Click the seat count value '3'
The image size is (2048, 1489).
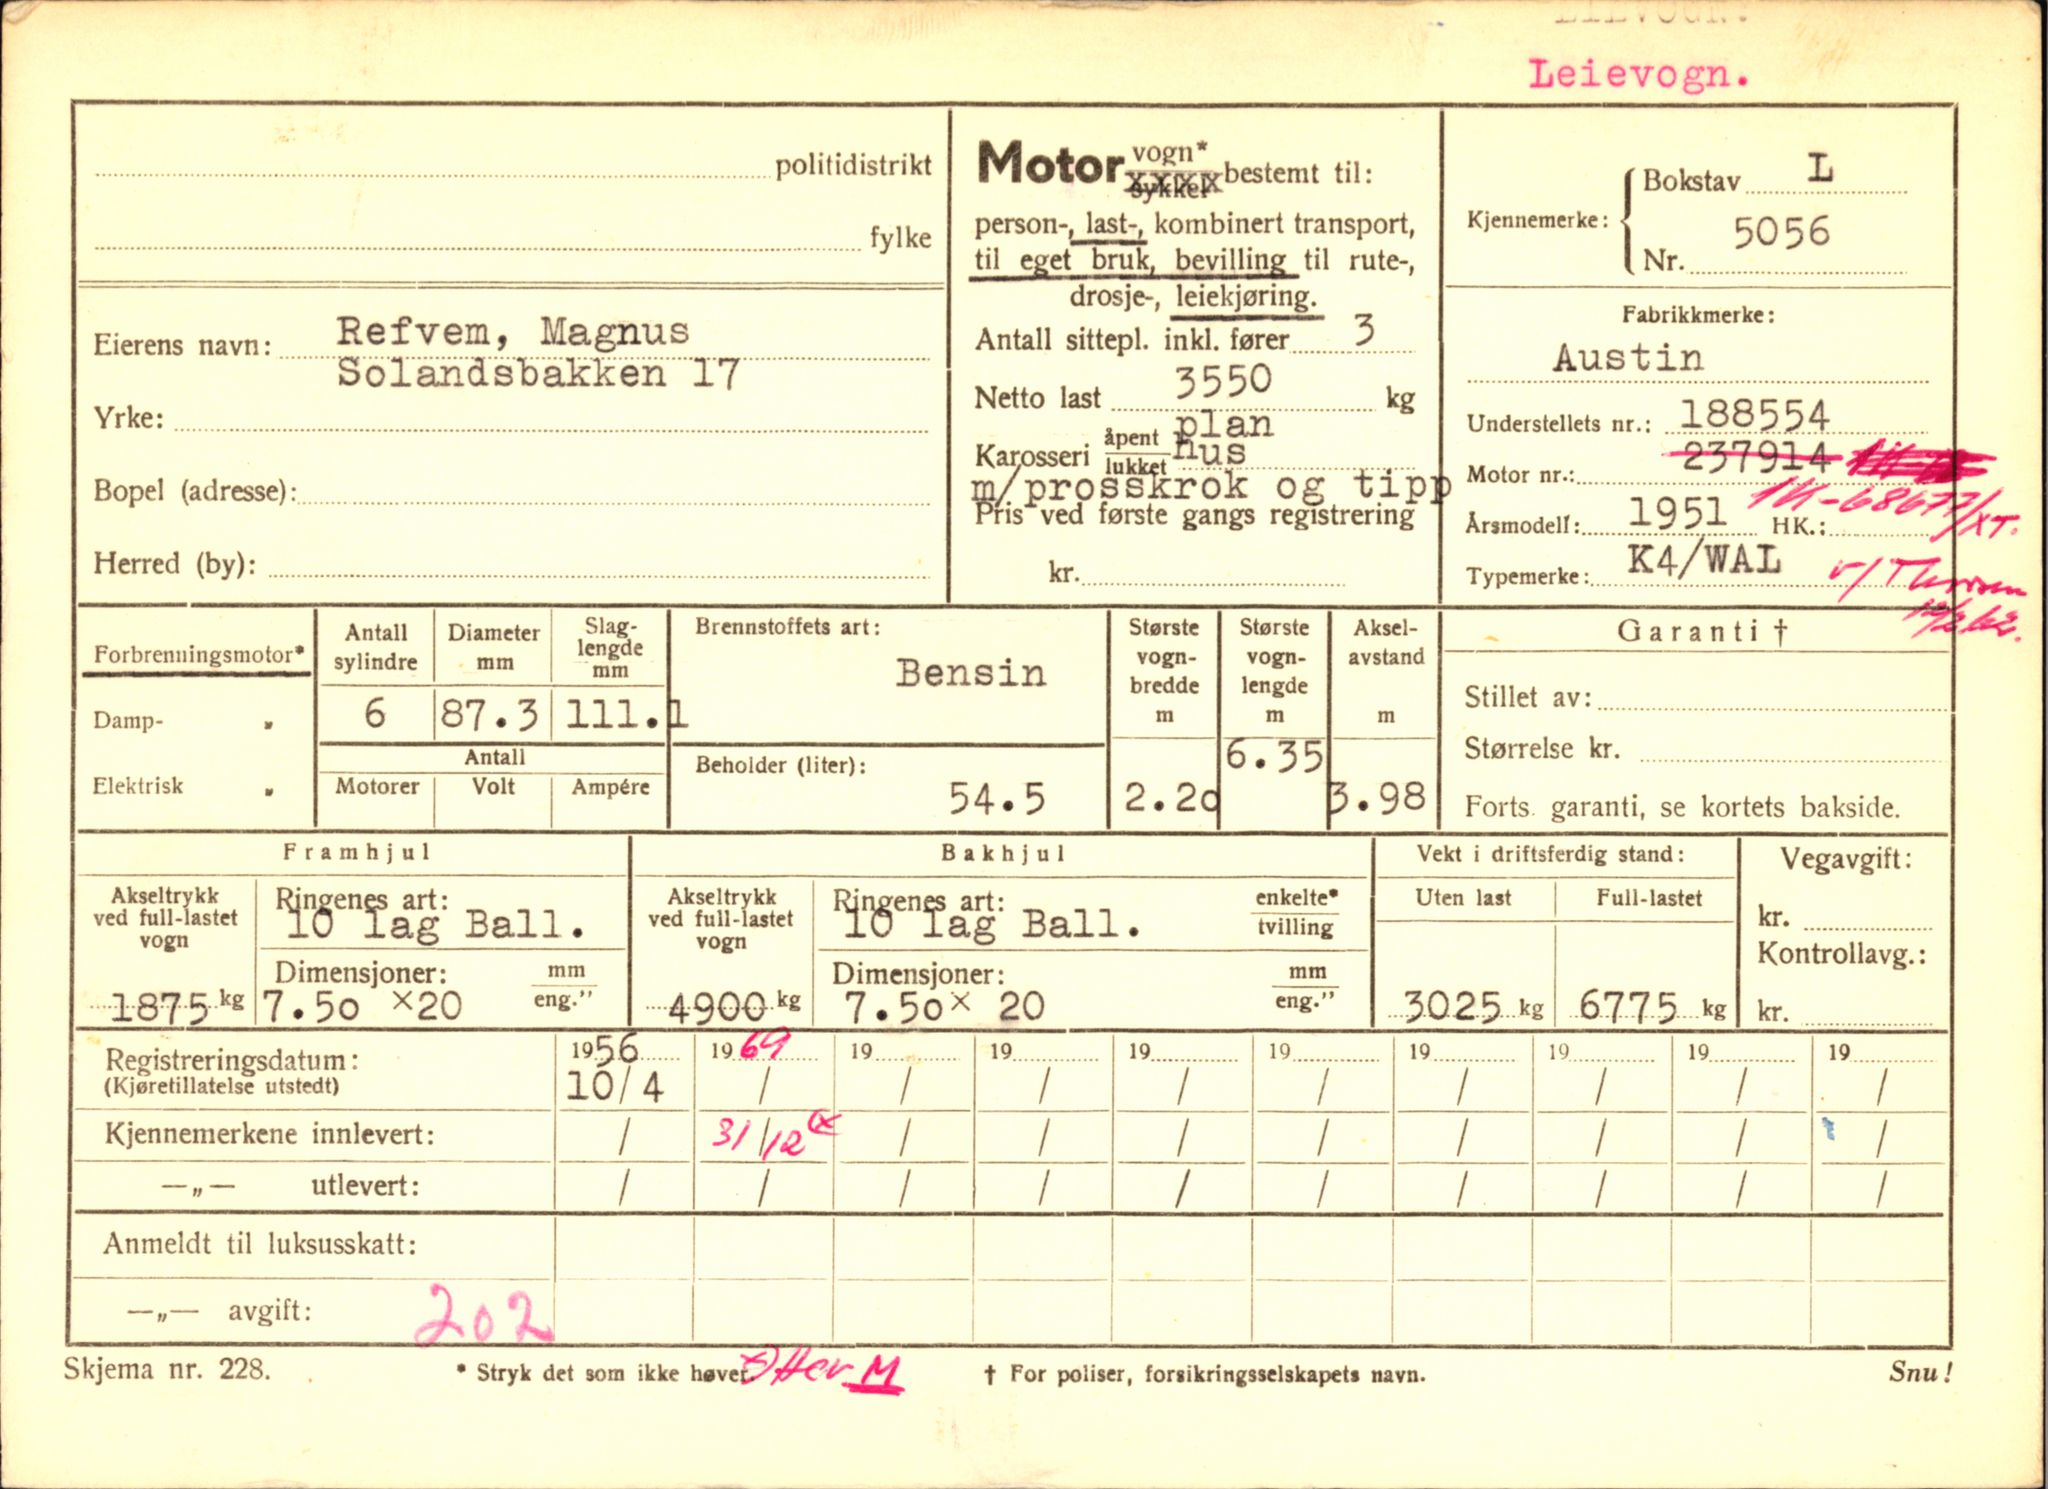tap(1363, 330)
